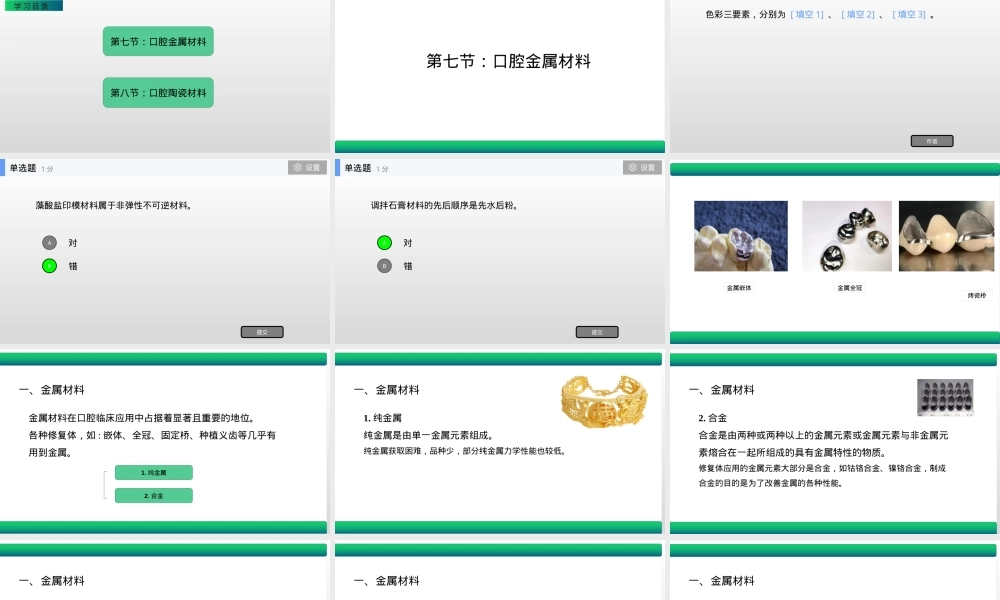The height and width of the screenshot is (600, 1000).
Task: Open the 第七节:口腔金属材料 green button
Action: coord(158,41)
